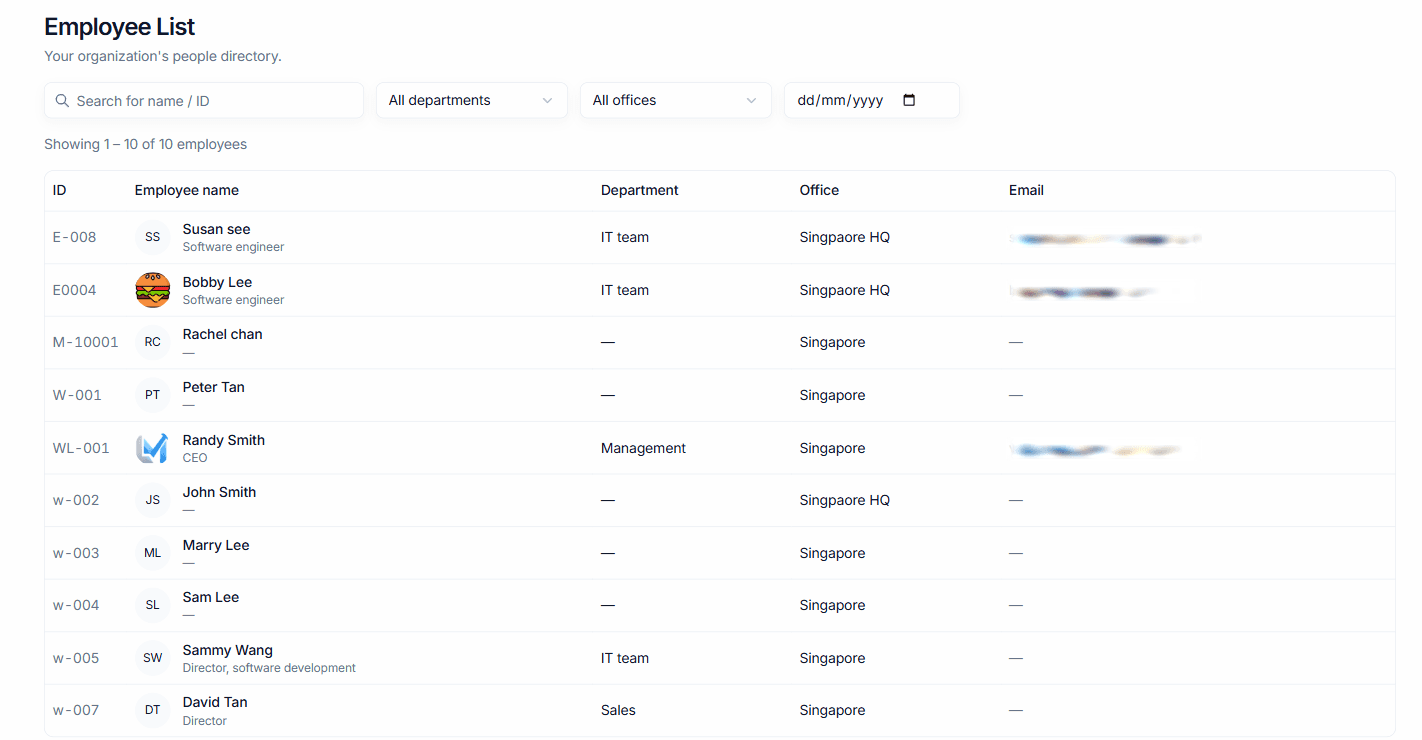Select Marry Lee name text

pos(216,545)
